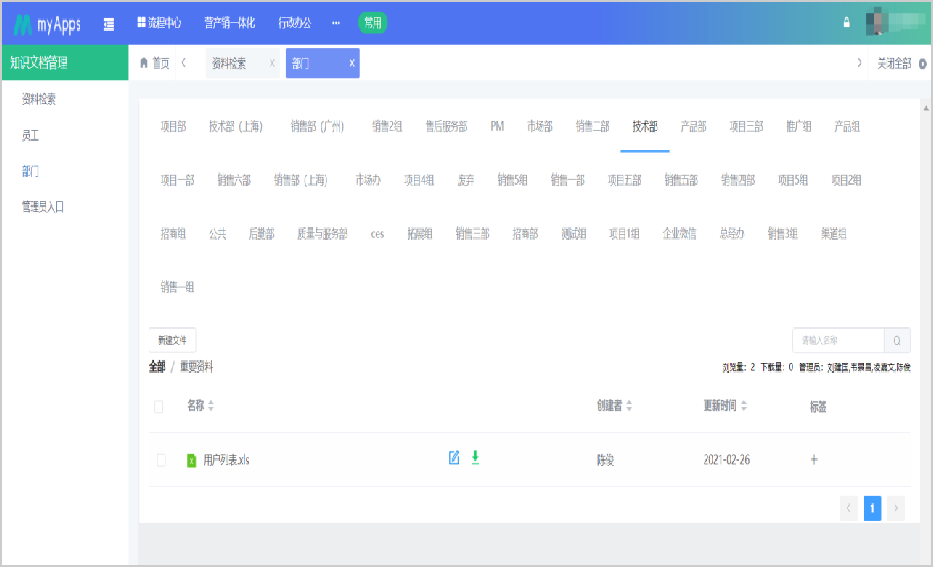Go to the previous page arrow
The width and height of the screenshot is (933, 567).
coord(849,508)
